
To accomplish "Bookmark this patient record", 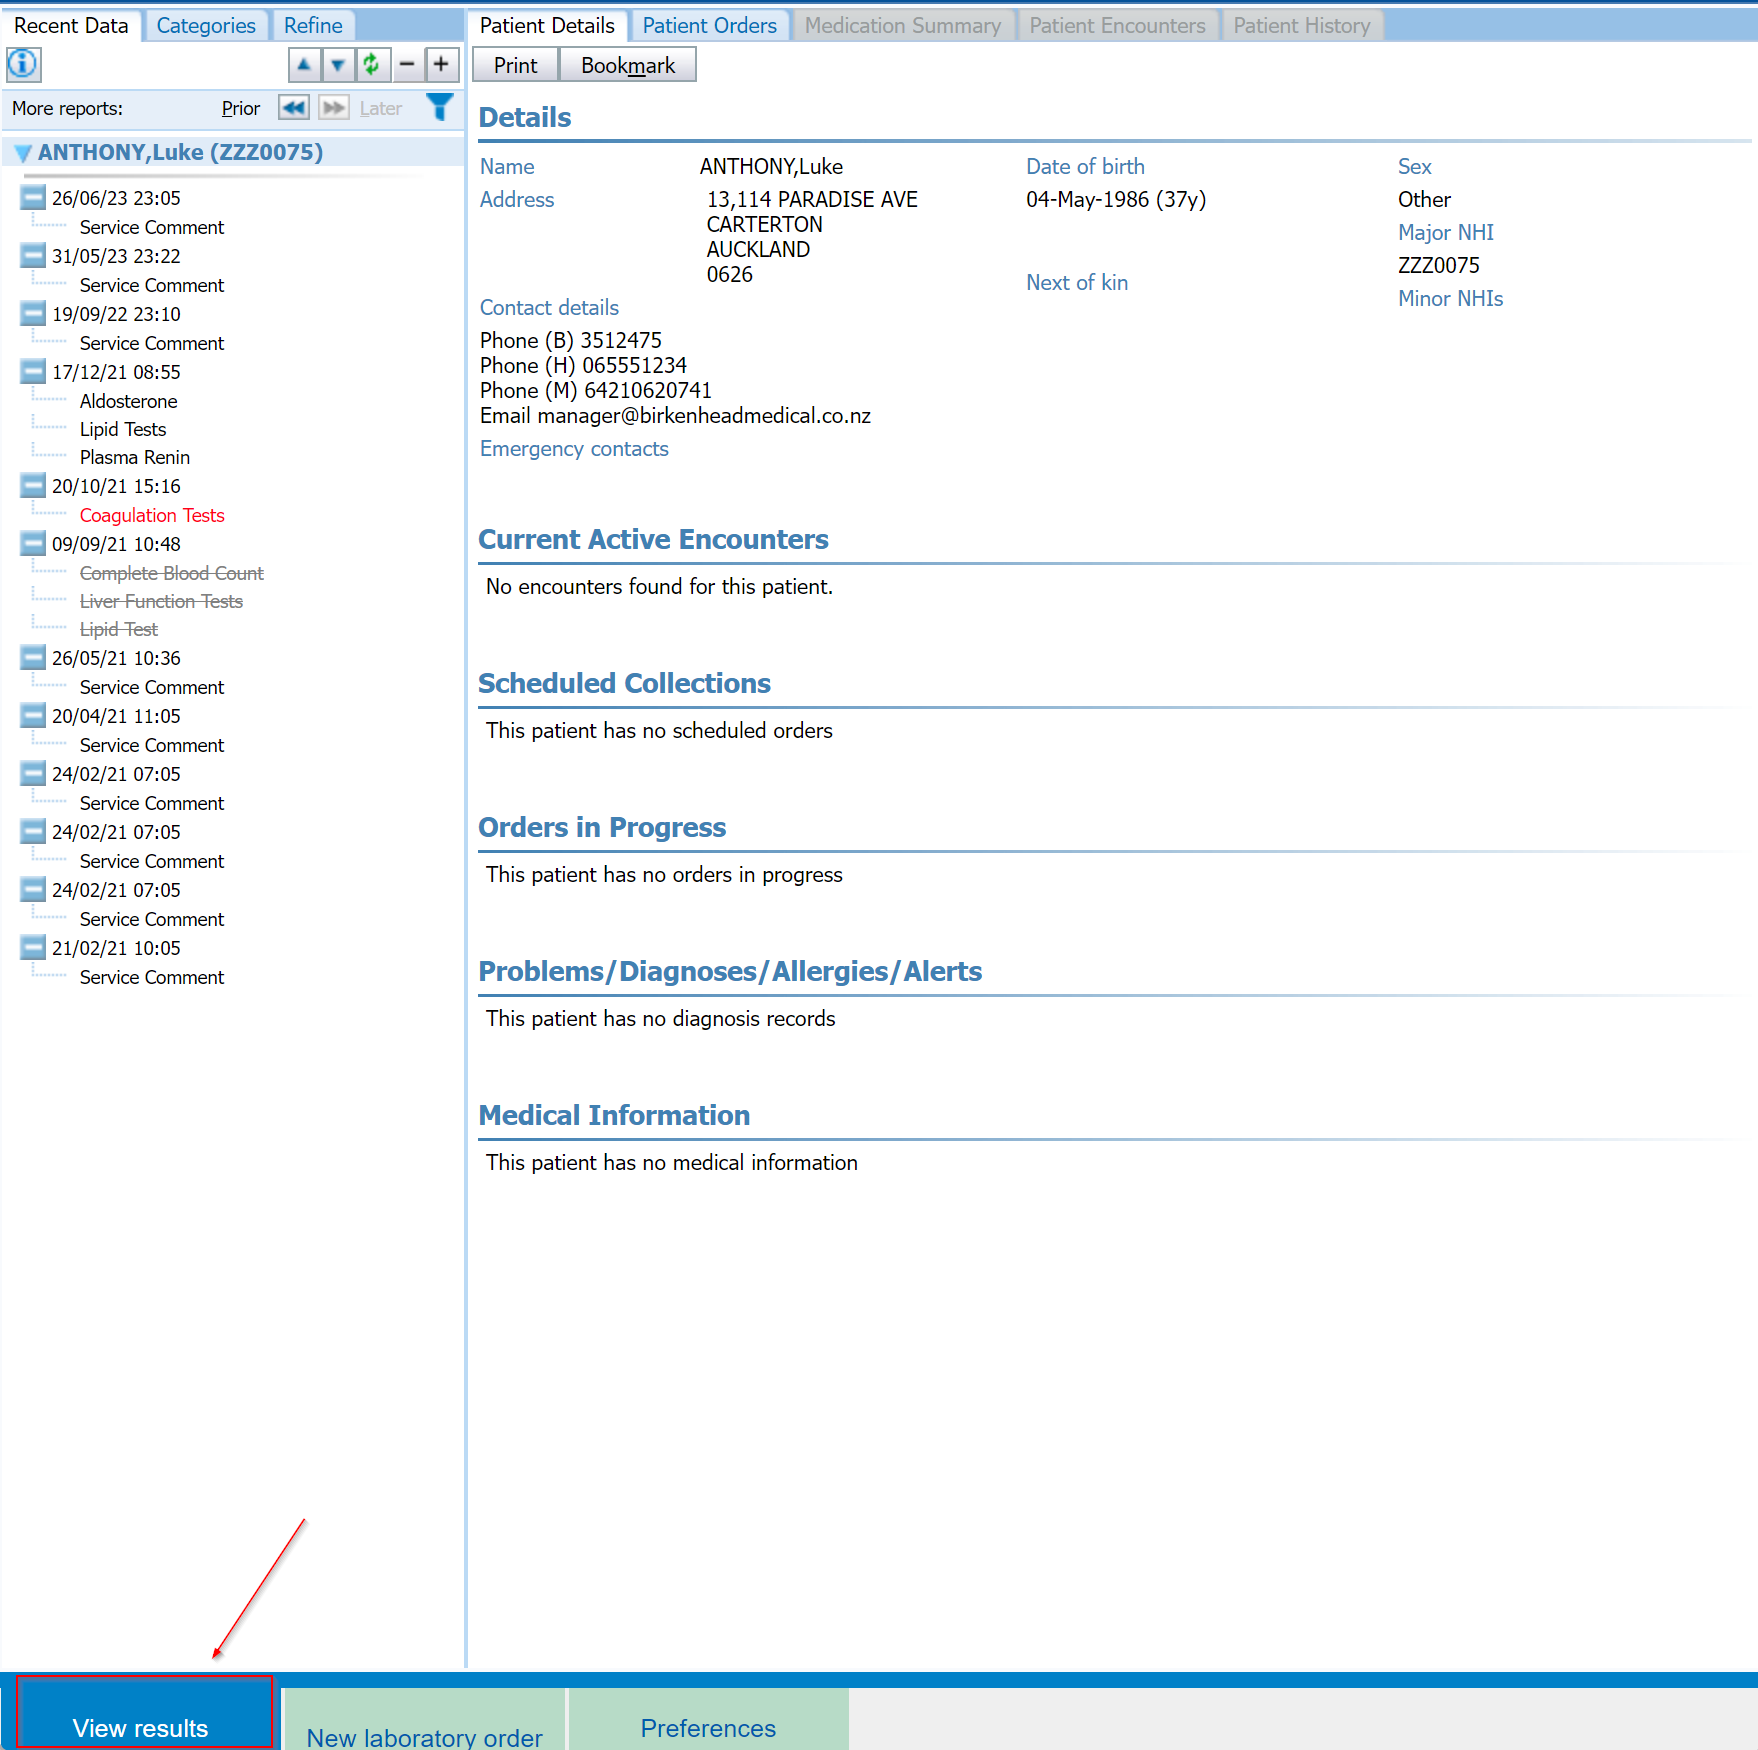I will coord(628,64).
